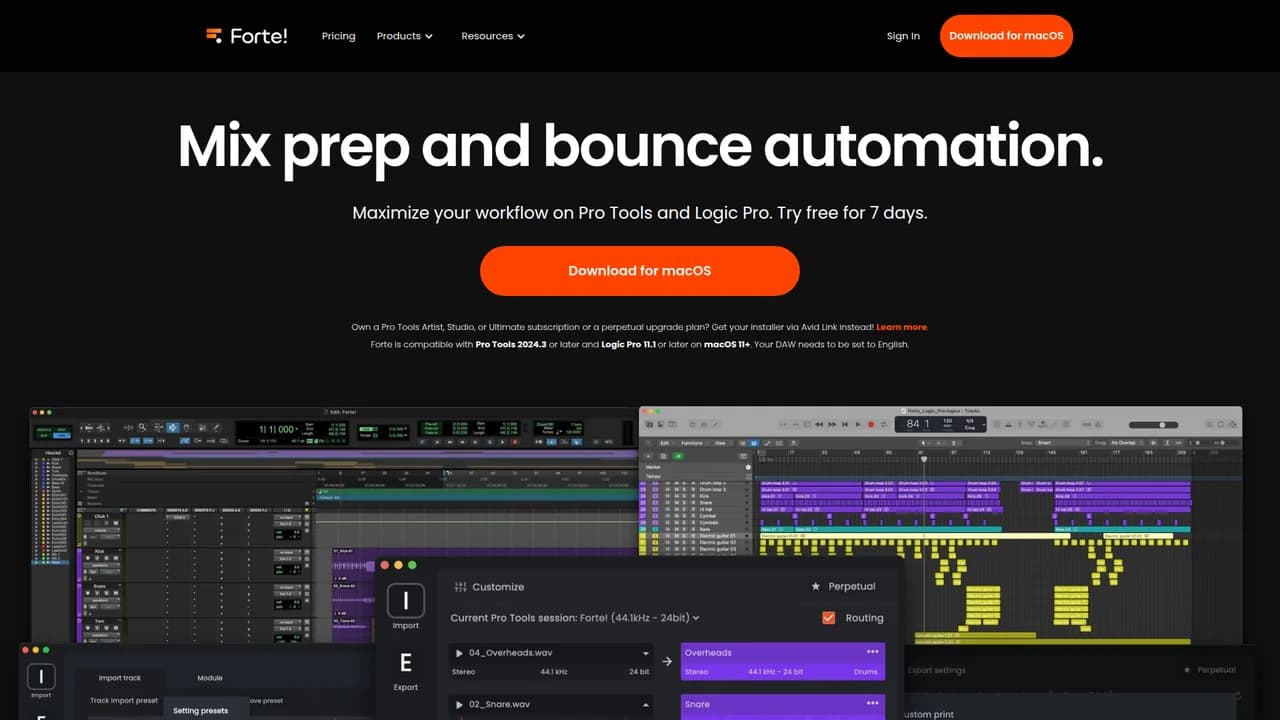Select the Pro Tools Smart/Grabber tool icon
Viewport: 1280px width, 720px height.
173,427
